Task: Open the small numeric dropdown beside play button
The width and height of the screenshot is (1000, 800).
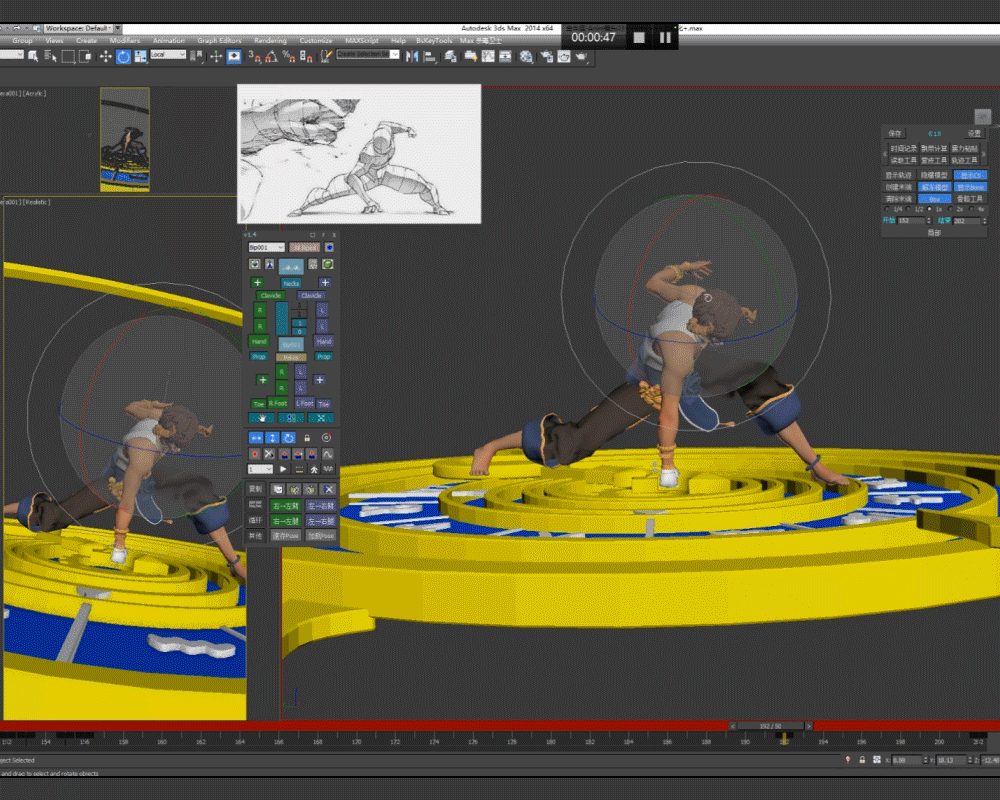Action: click(260, 470)
